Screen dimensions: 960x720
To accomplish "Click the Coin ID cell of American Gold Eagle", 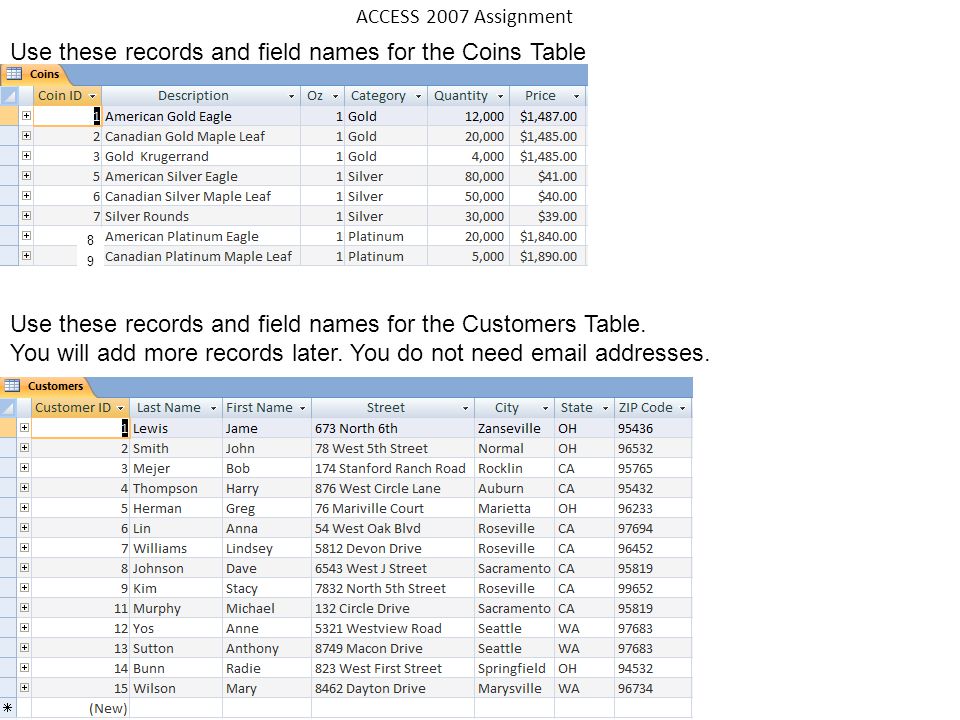I will tap(67, 116).
